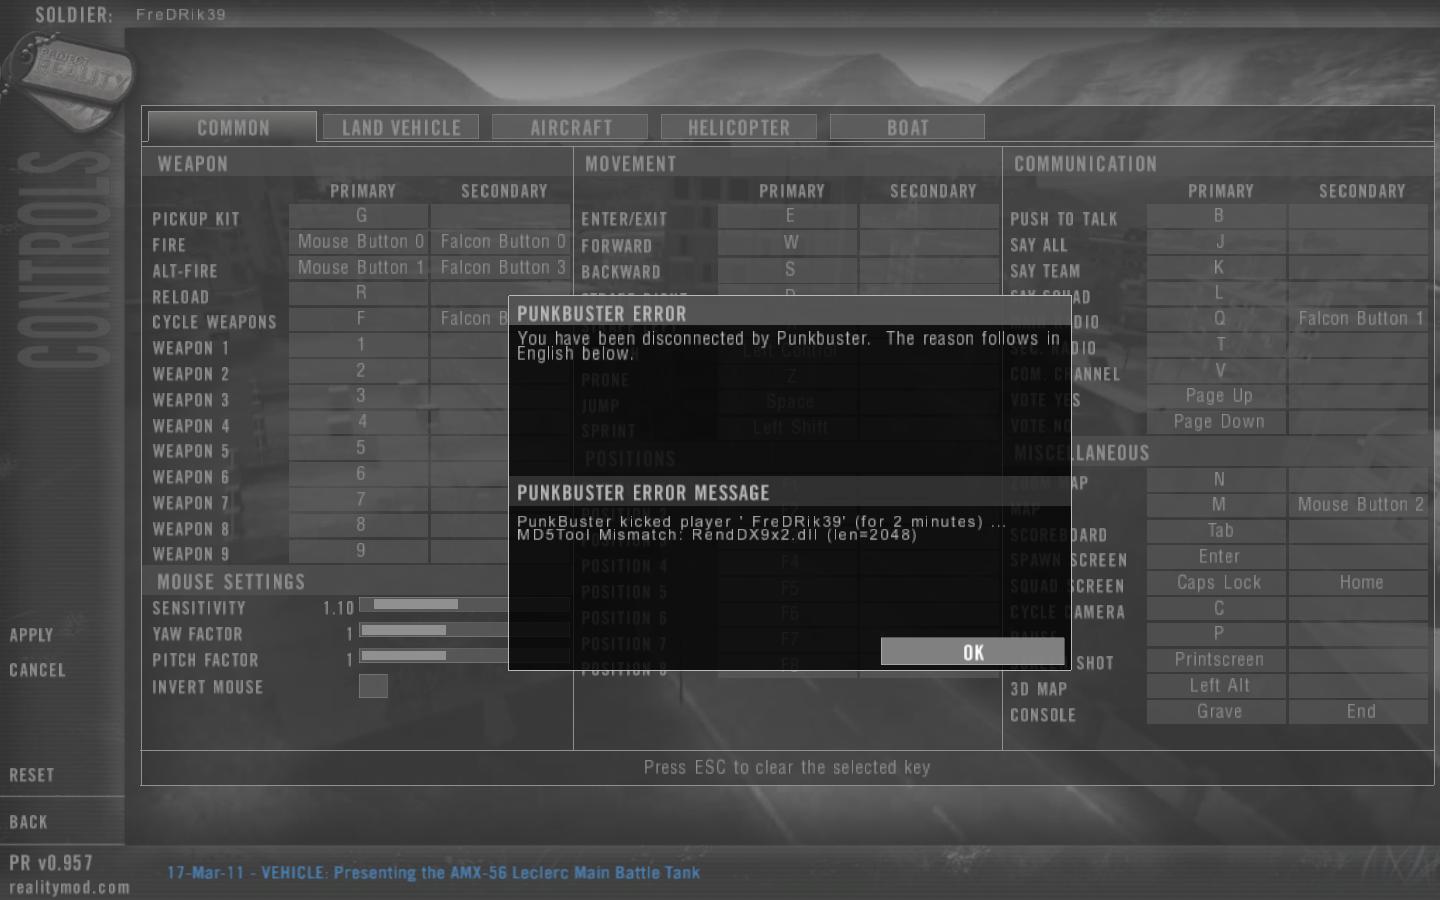Select Cycle Weapons primary key F
The width and height of the screenshot is (1440, 900).
pyautogui.click(x=359, y=319)
